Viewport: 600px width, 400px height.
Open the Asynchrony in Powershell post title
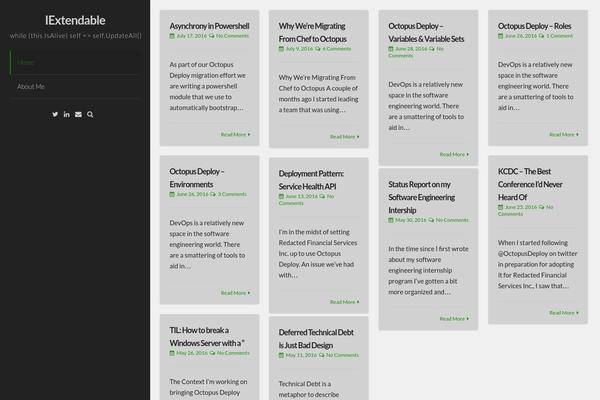[209, 26]
